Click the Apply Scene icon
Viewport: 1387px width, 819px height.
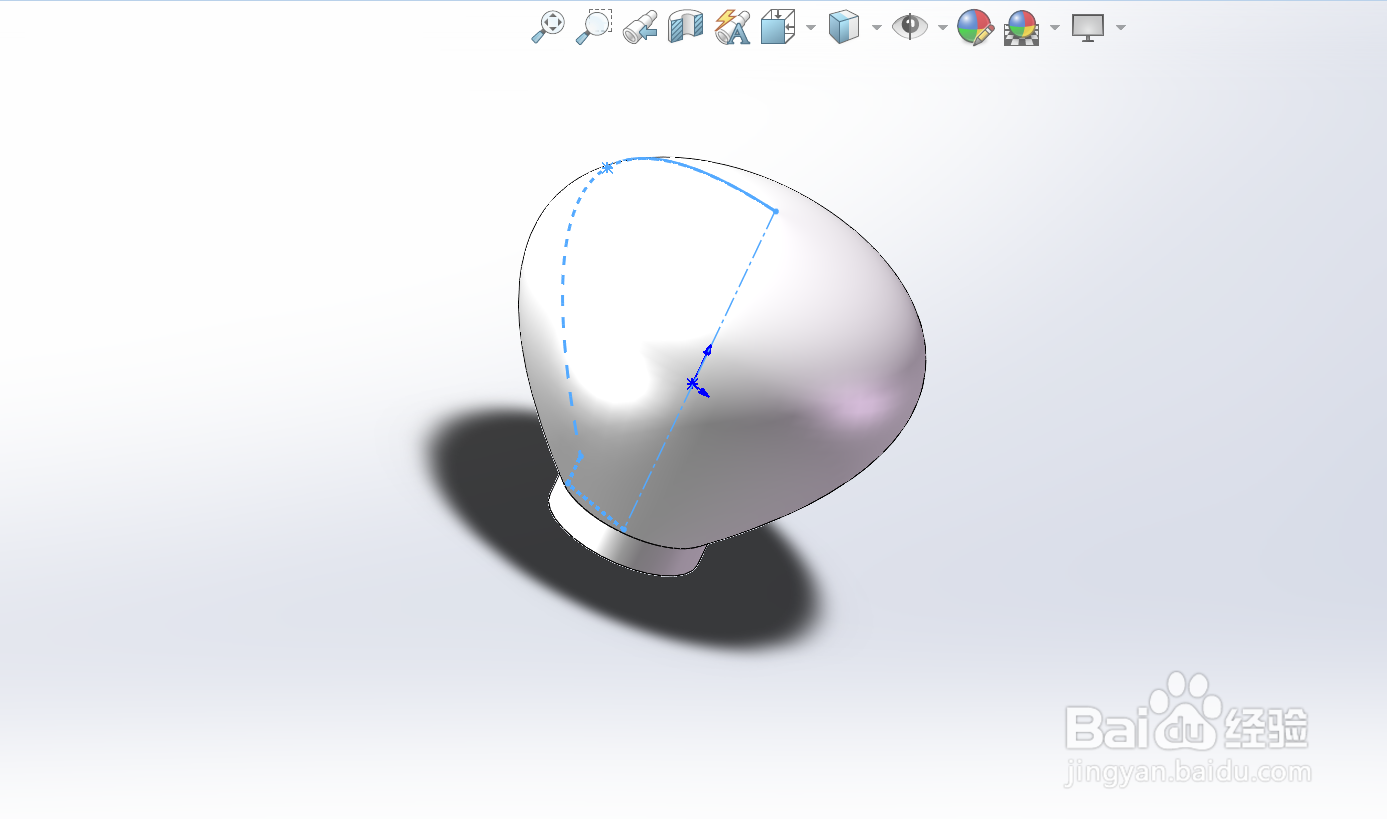1022,26
